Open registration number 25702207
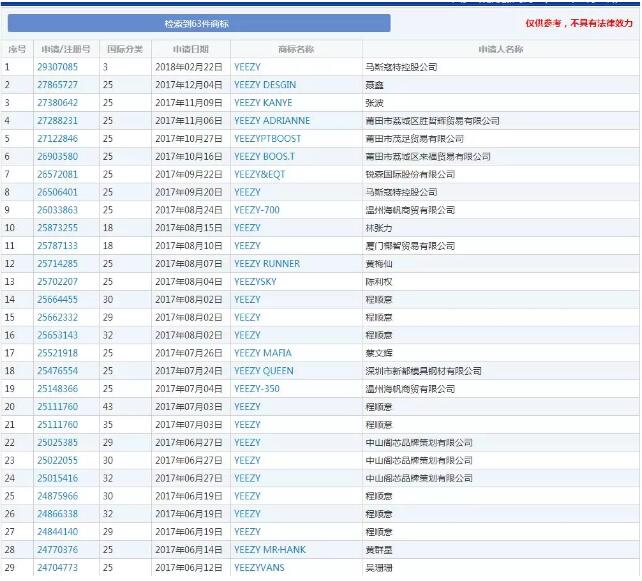642x581 pixels. [x=57, y=282]
